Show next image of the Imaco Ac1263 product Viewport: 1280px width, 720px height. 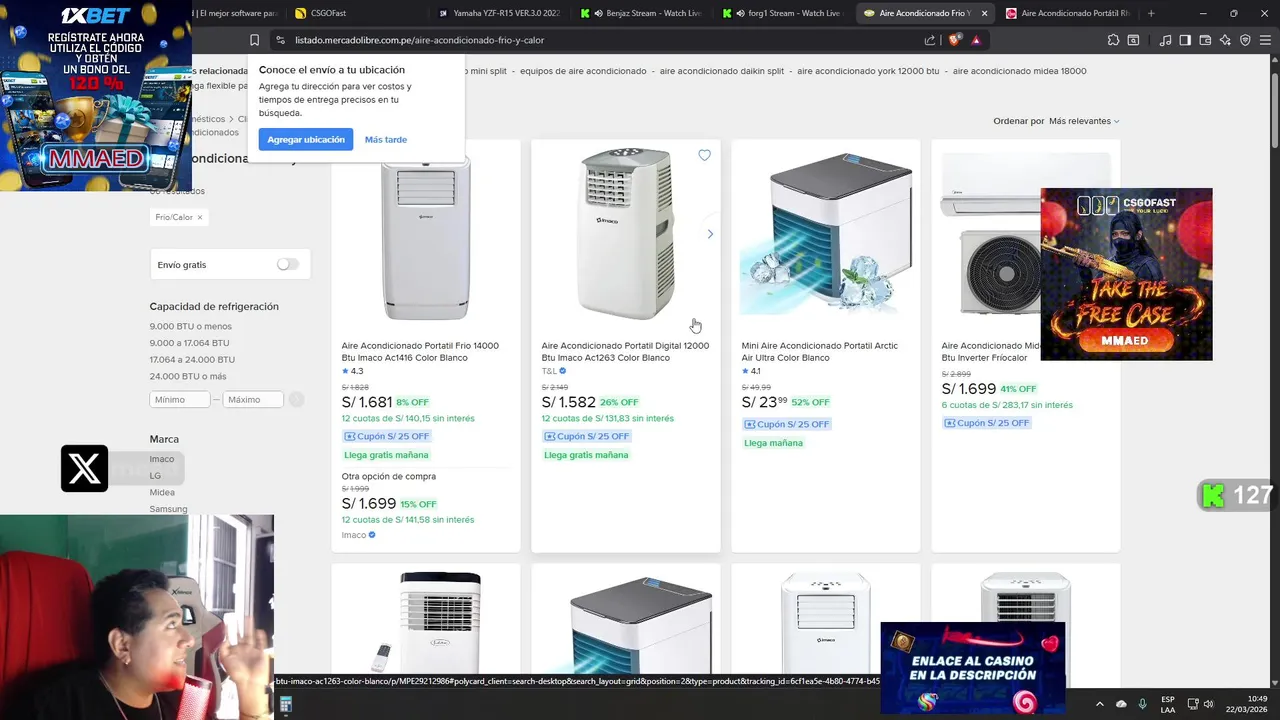coord(710,234)
